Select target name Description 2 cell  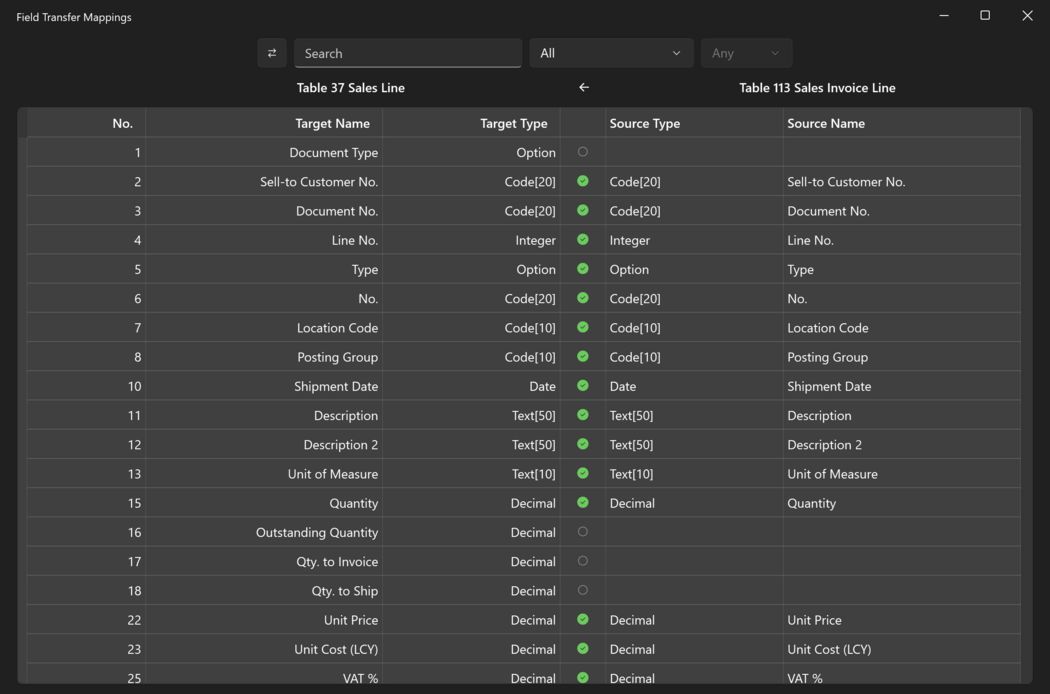pos(264,445)
